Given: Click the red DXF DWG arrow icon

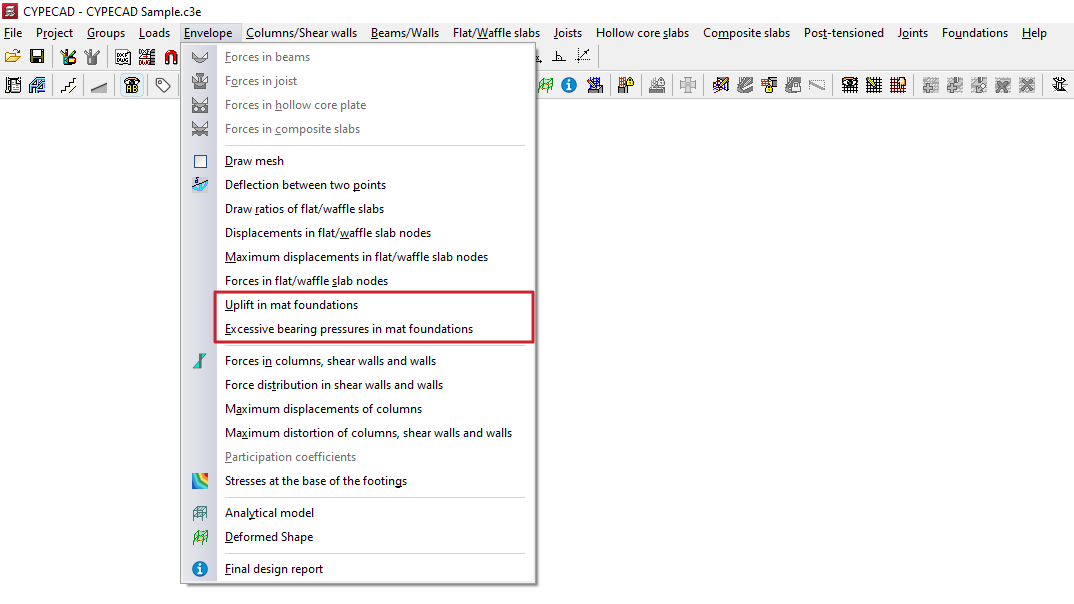Looking at the screenshot, I should tap(147, 57).
